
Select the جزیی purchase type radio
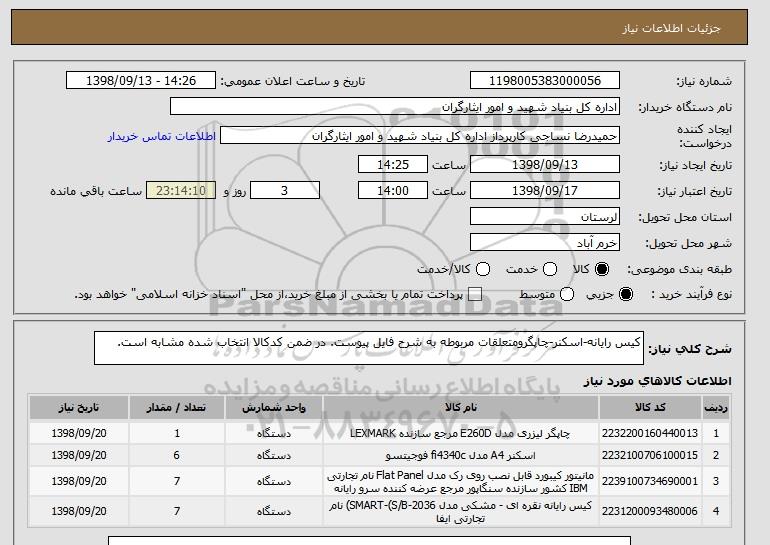pos(626,295)
